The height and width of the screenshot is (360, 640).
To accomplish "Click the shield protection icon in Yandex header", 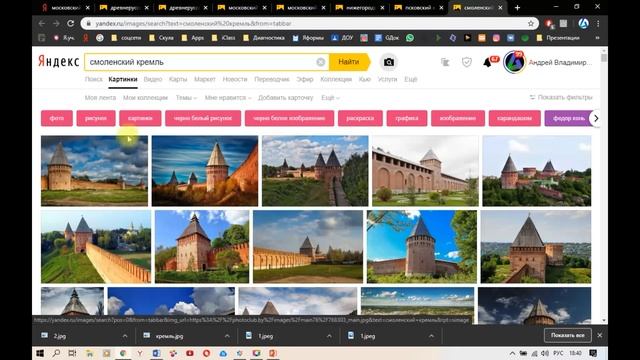I will [467, 62].
